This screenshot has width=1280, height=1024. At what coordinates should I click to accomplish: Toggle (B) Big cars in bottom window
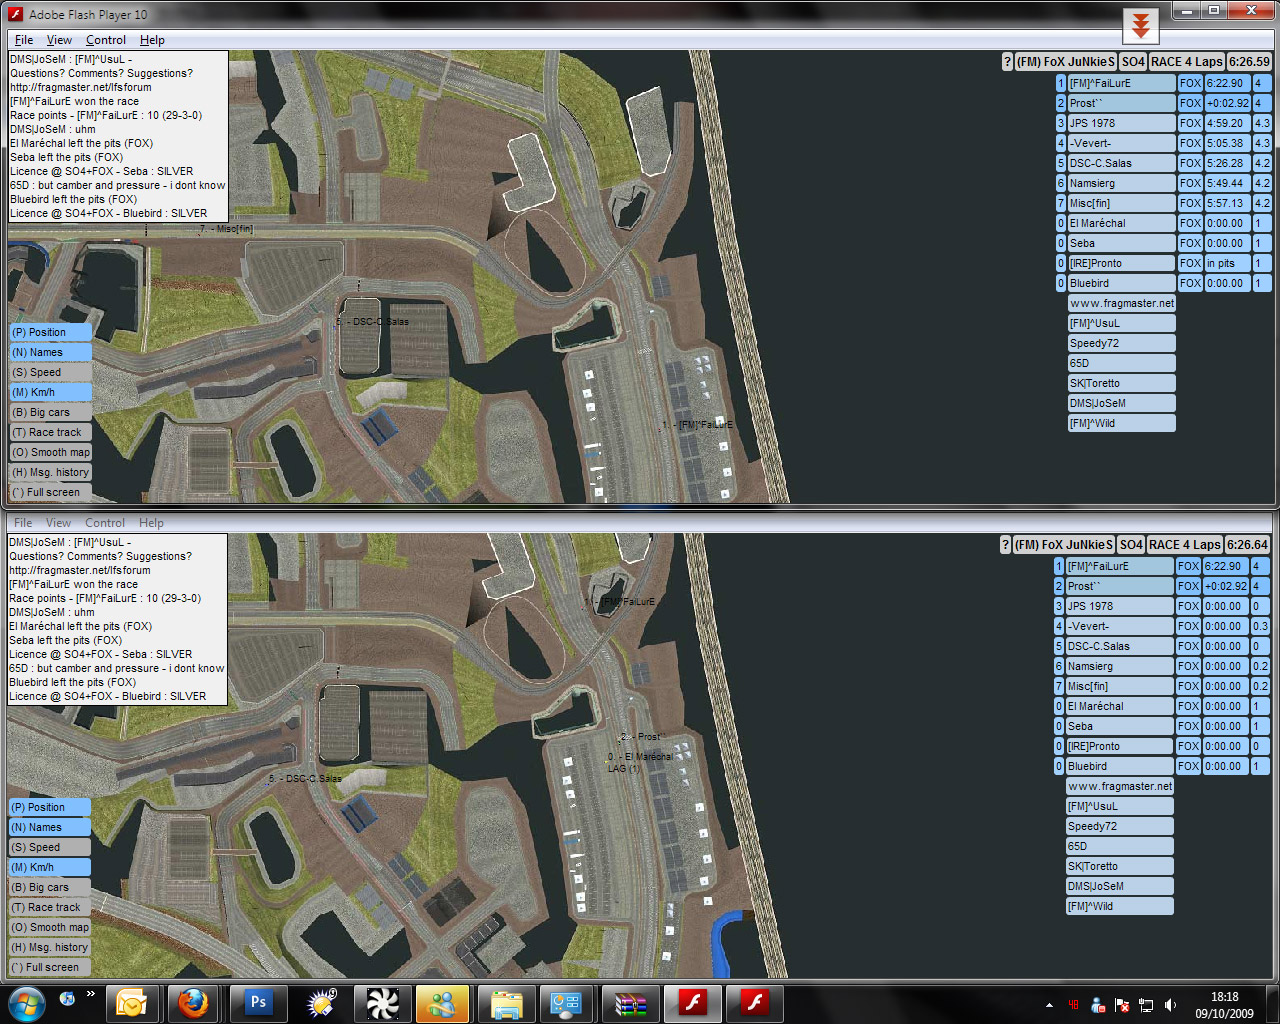(49, 887)
